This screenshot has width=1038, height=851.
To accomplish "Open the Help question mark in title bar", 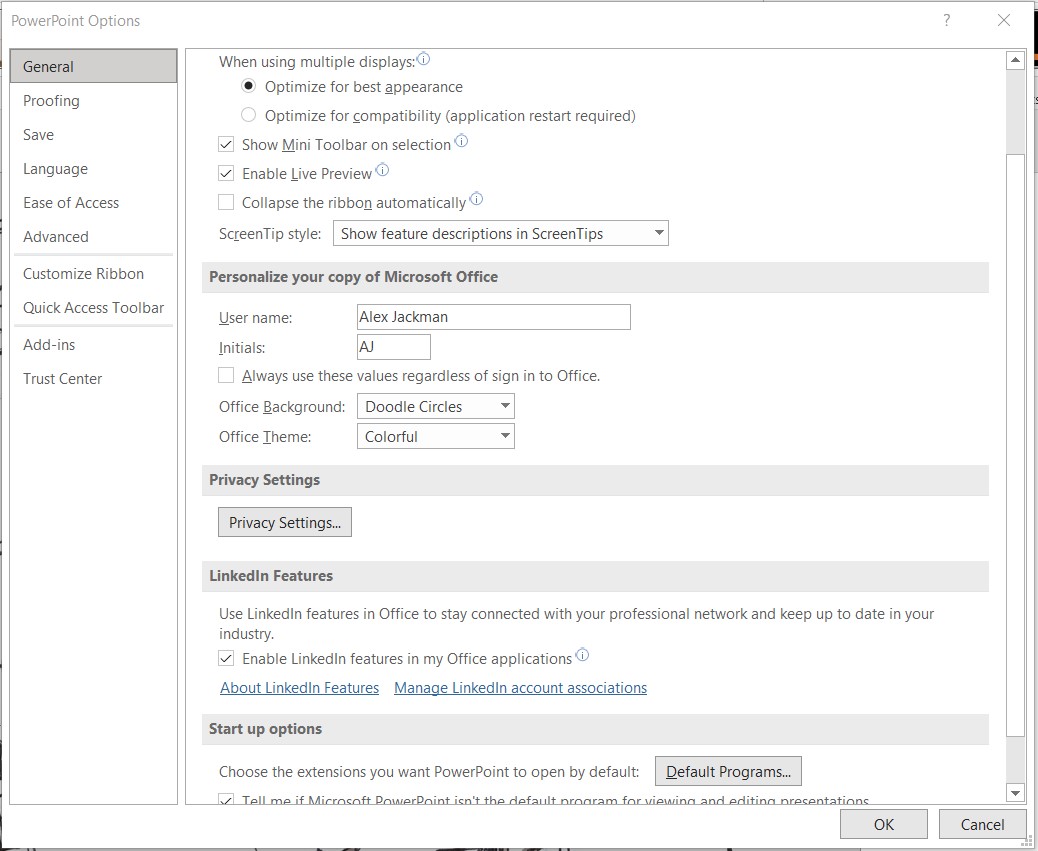I will click(947, 21).
